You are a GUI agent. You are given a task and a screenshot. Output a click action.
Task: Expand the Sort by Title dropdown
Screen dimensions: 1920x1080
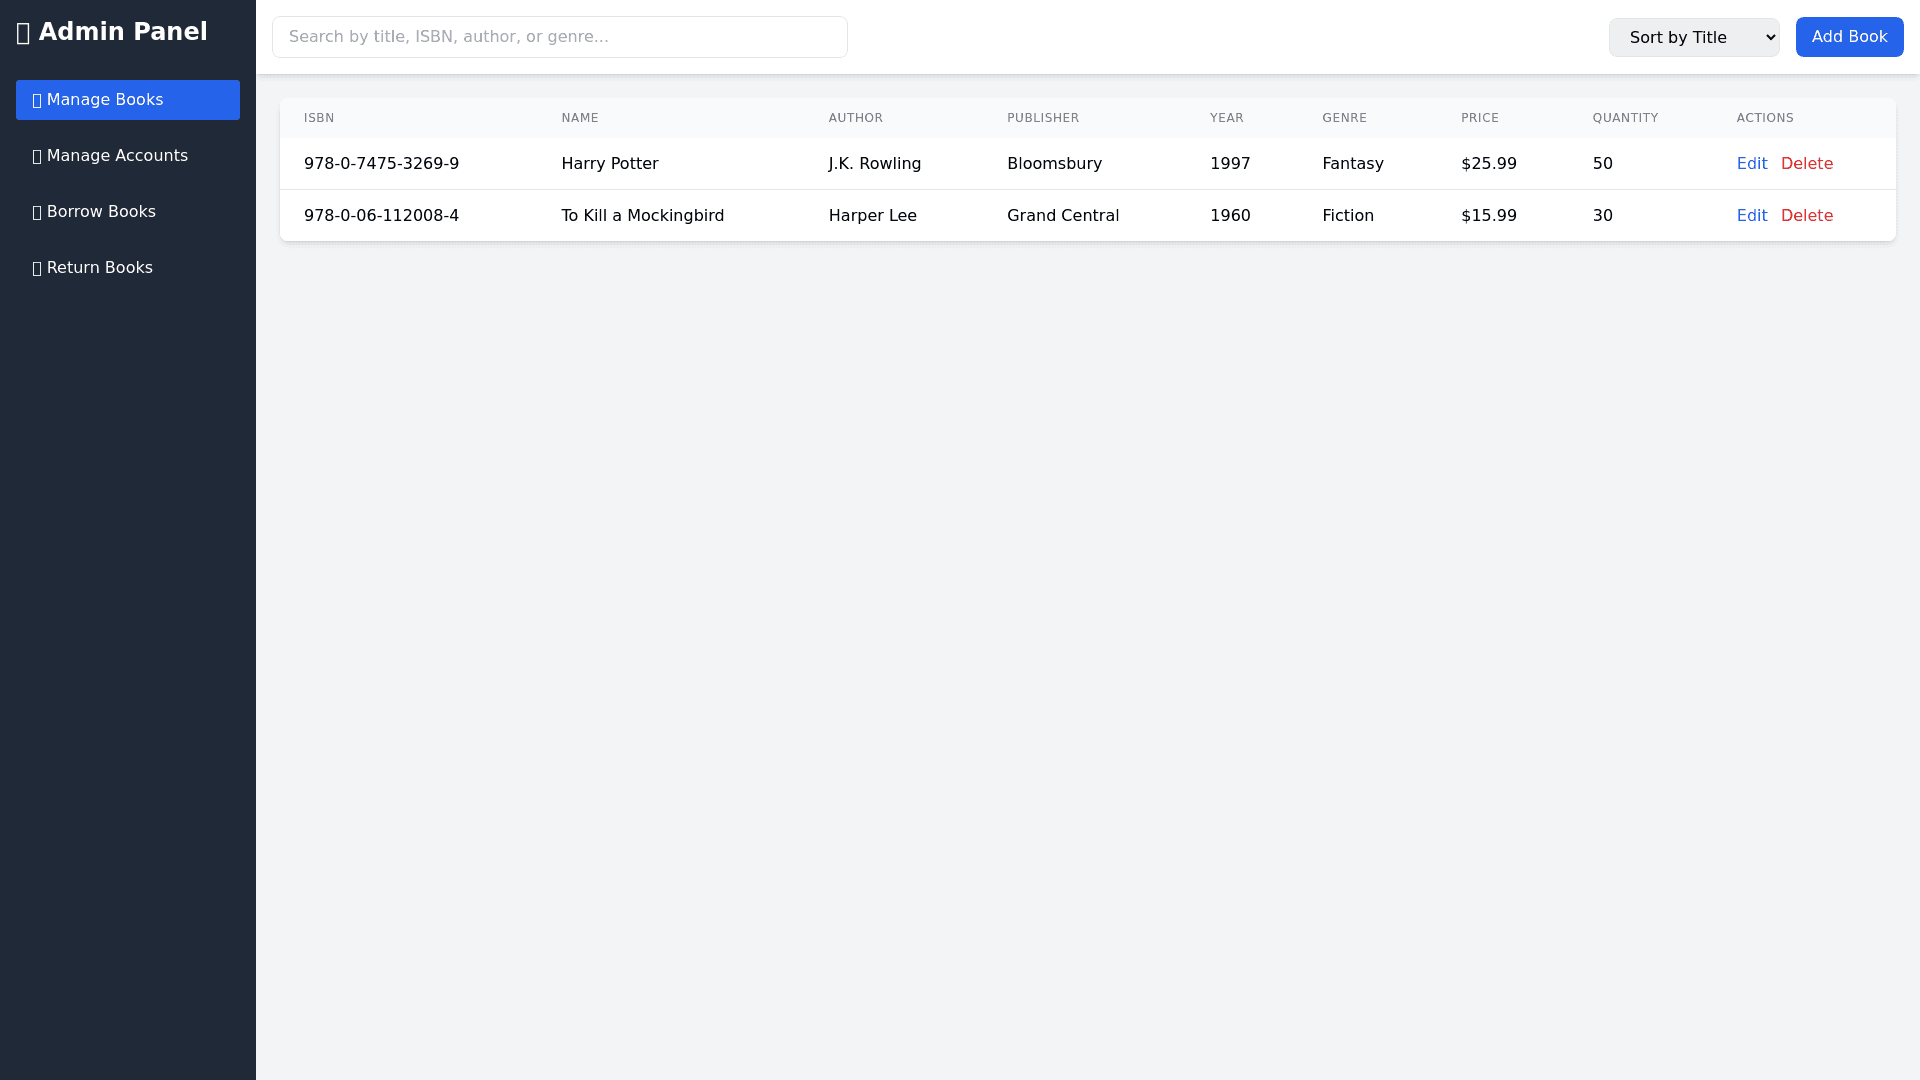pos(1693,37)
